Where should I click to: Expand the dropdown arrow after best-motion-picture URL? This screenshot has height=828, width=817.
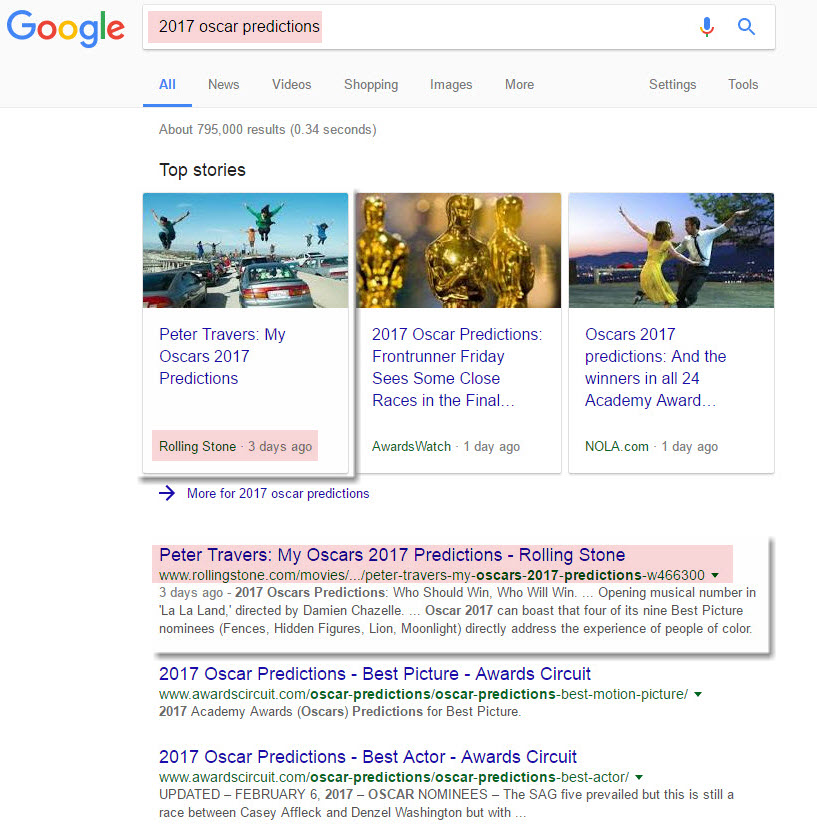pos(698,694)
